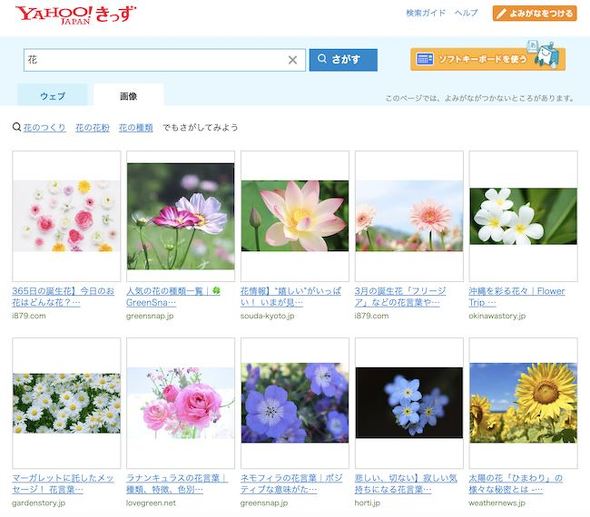Click the 花の花粉 suggestion link
Image resolution: width=590 pixels, height=517 pixels.
(x=92, y=128)
